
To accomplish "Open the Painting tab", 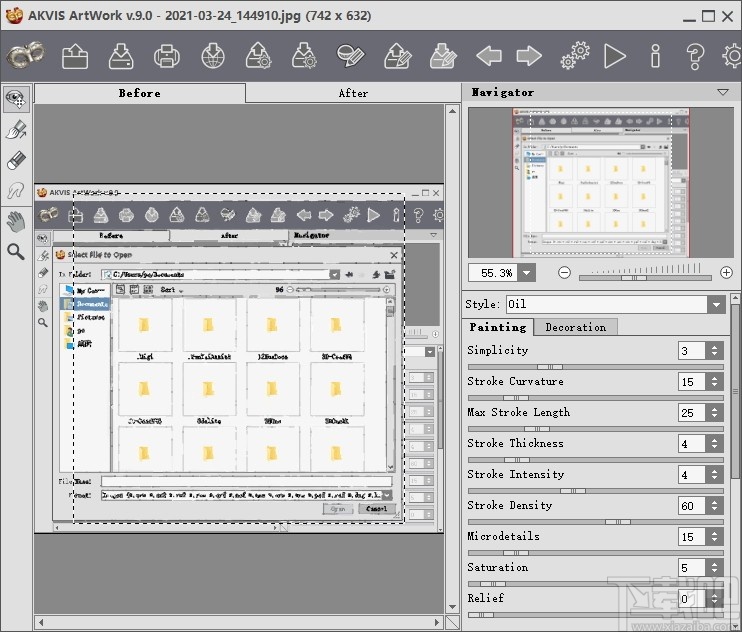I will click(x=498, y=327).
